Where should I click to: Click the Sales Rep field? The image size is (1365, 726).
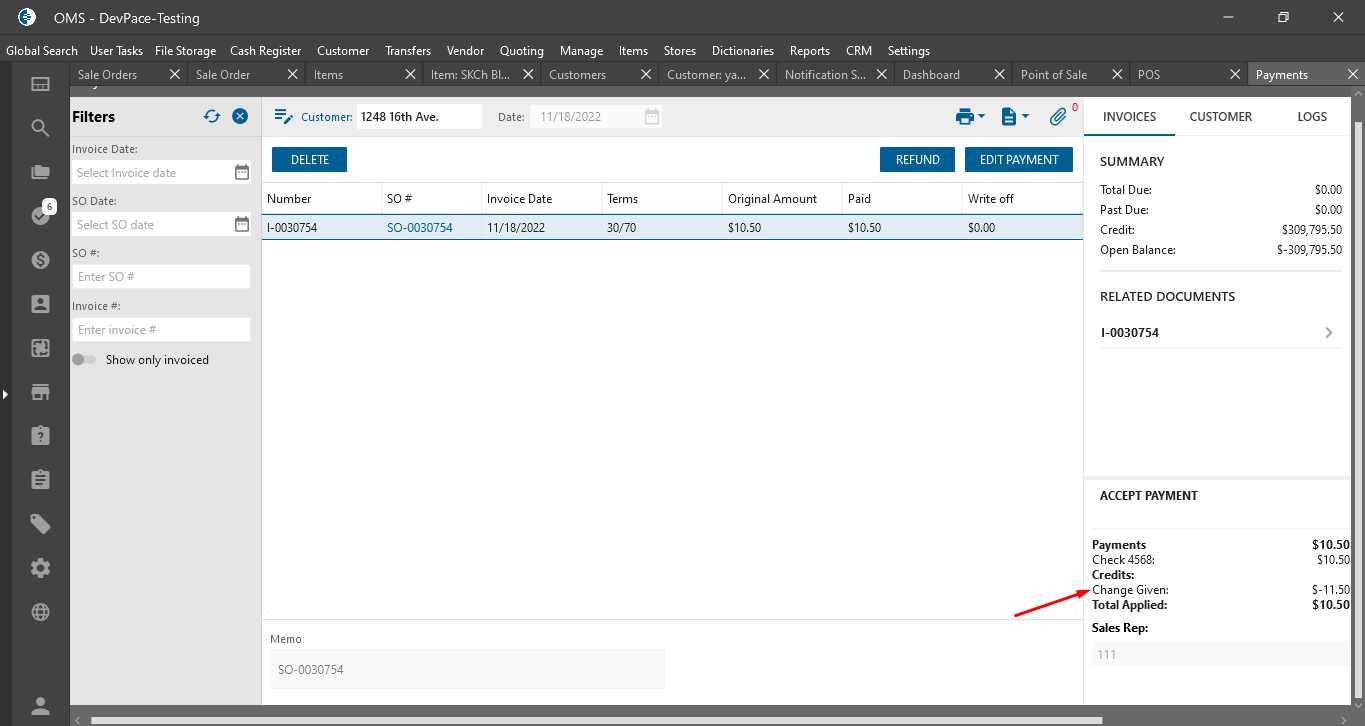pyautogui.click(x=1220, y=655)
